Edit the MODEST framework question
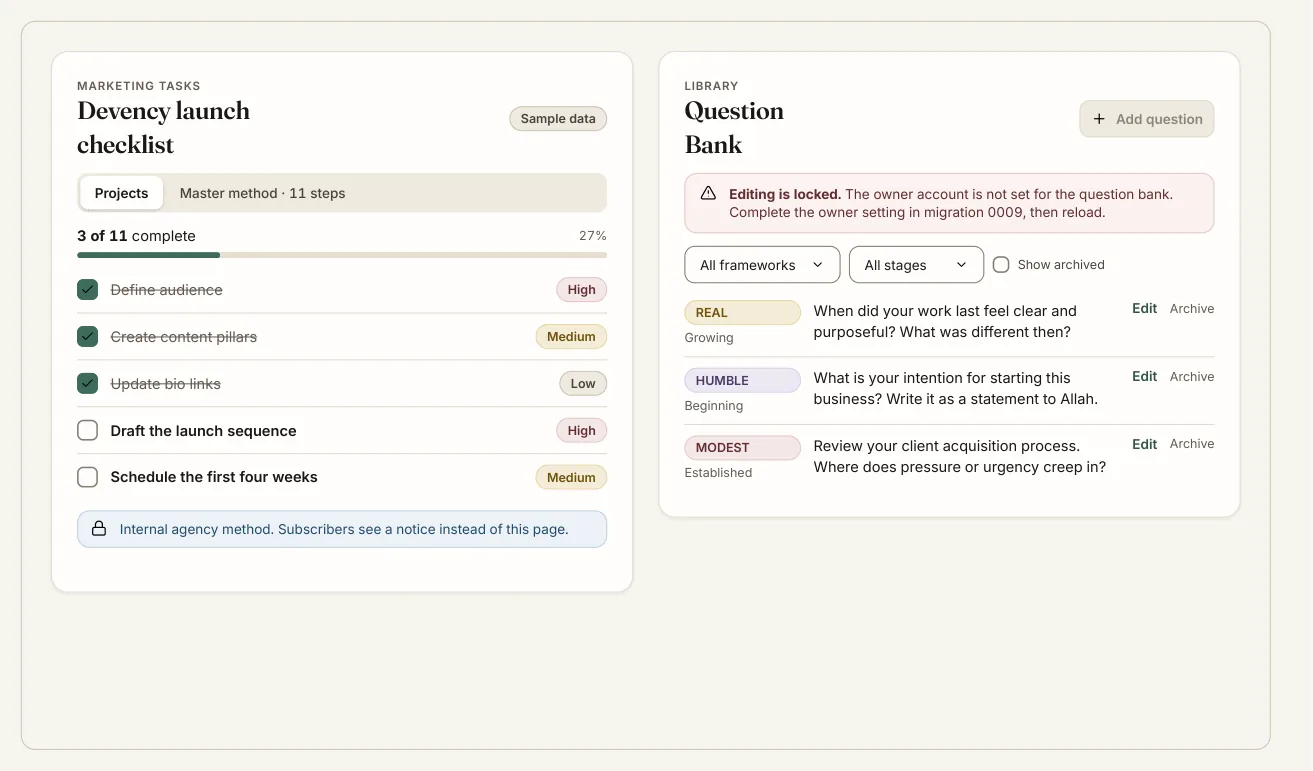Screen dimensions: 1313x771 (x=1144, y=443)
